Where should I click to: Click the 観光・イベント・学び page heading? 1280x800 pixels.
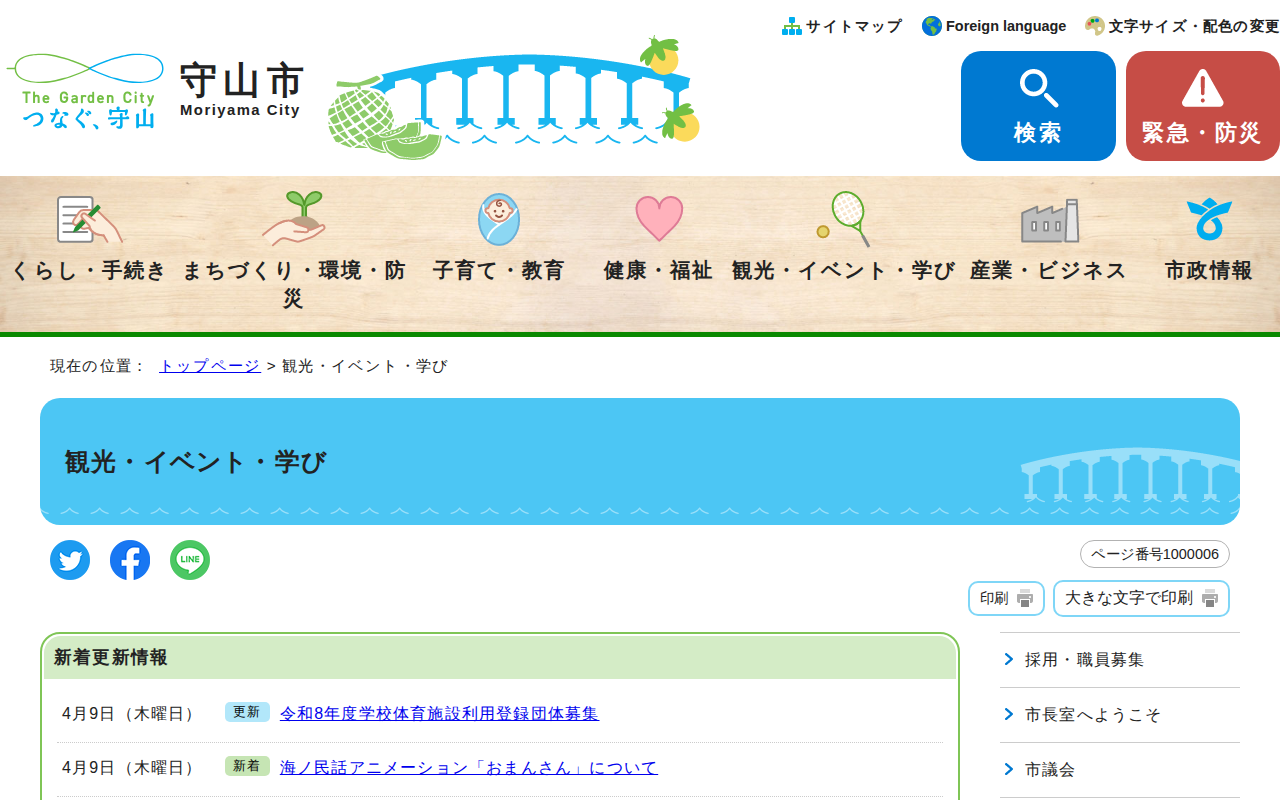click(195, 462)
